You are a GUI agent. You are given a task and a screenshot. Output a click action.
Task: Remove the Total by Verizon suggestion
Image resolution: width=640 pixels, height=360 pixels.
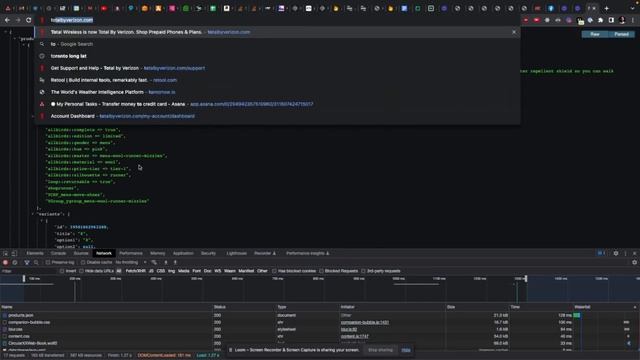[514, 32]
